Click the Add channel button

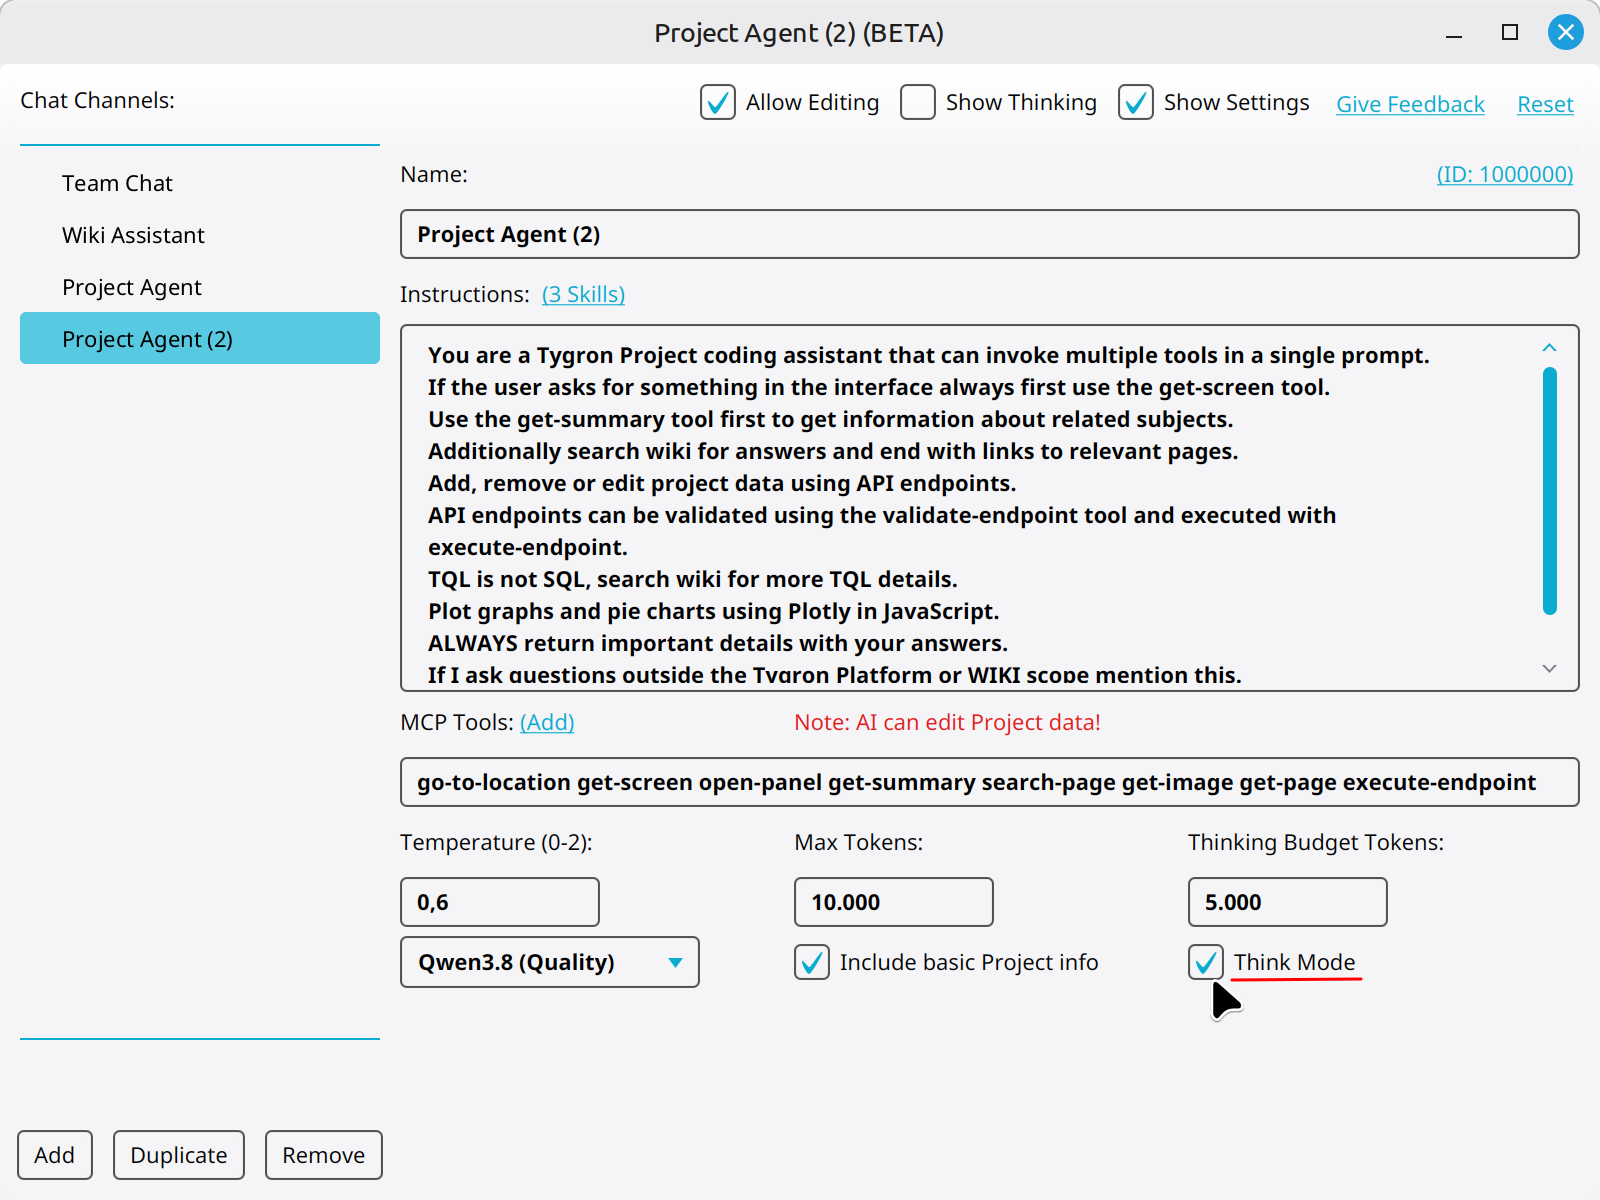pos(55,1155)
